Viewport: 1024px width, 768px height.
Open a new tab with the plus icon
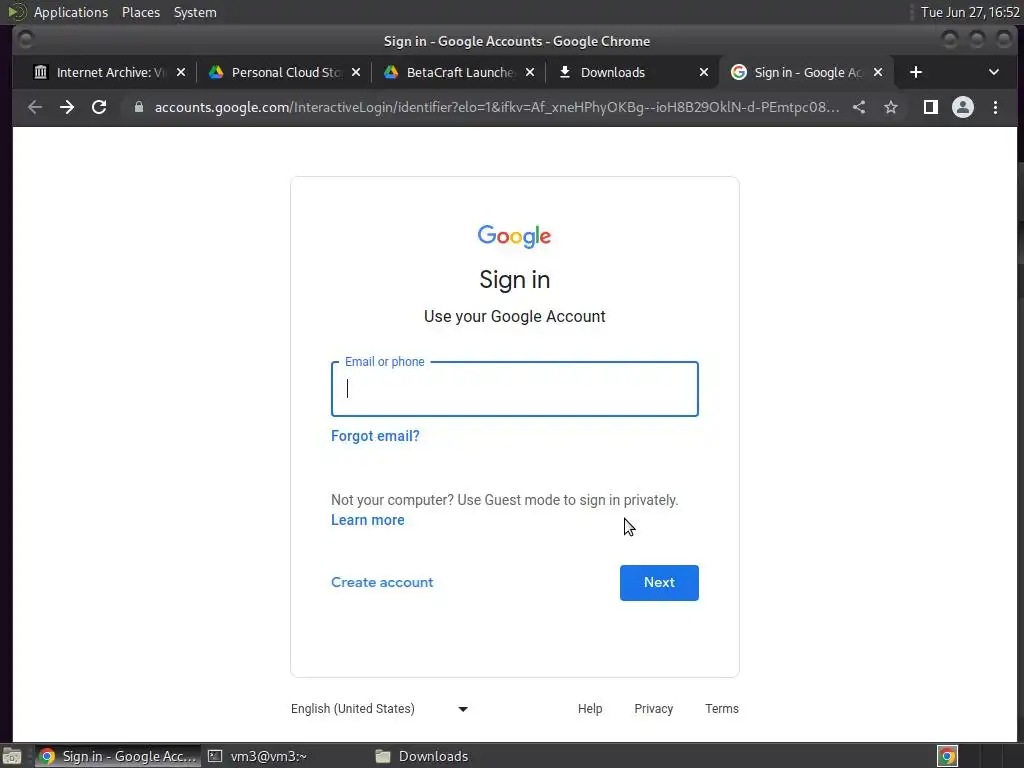point(916,72)
